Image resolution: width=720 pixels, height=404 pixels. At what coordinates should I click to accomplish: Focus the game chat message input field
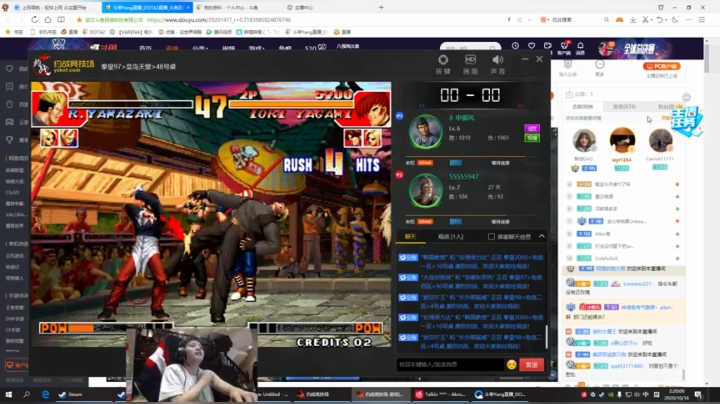pos(450,365)
